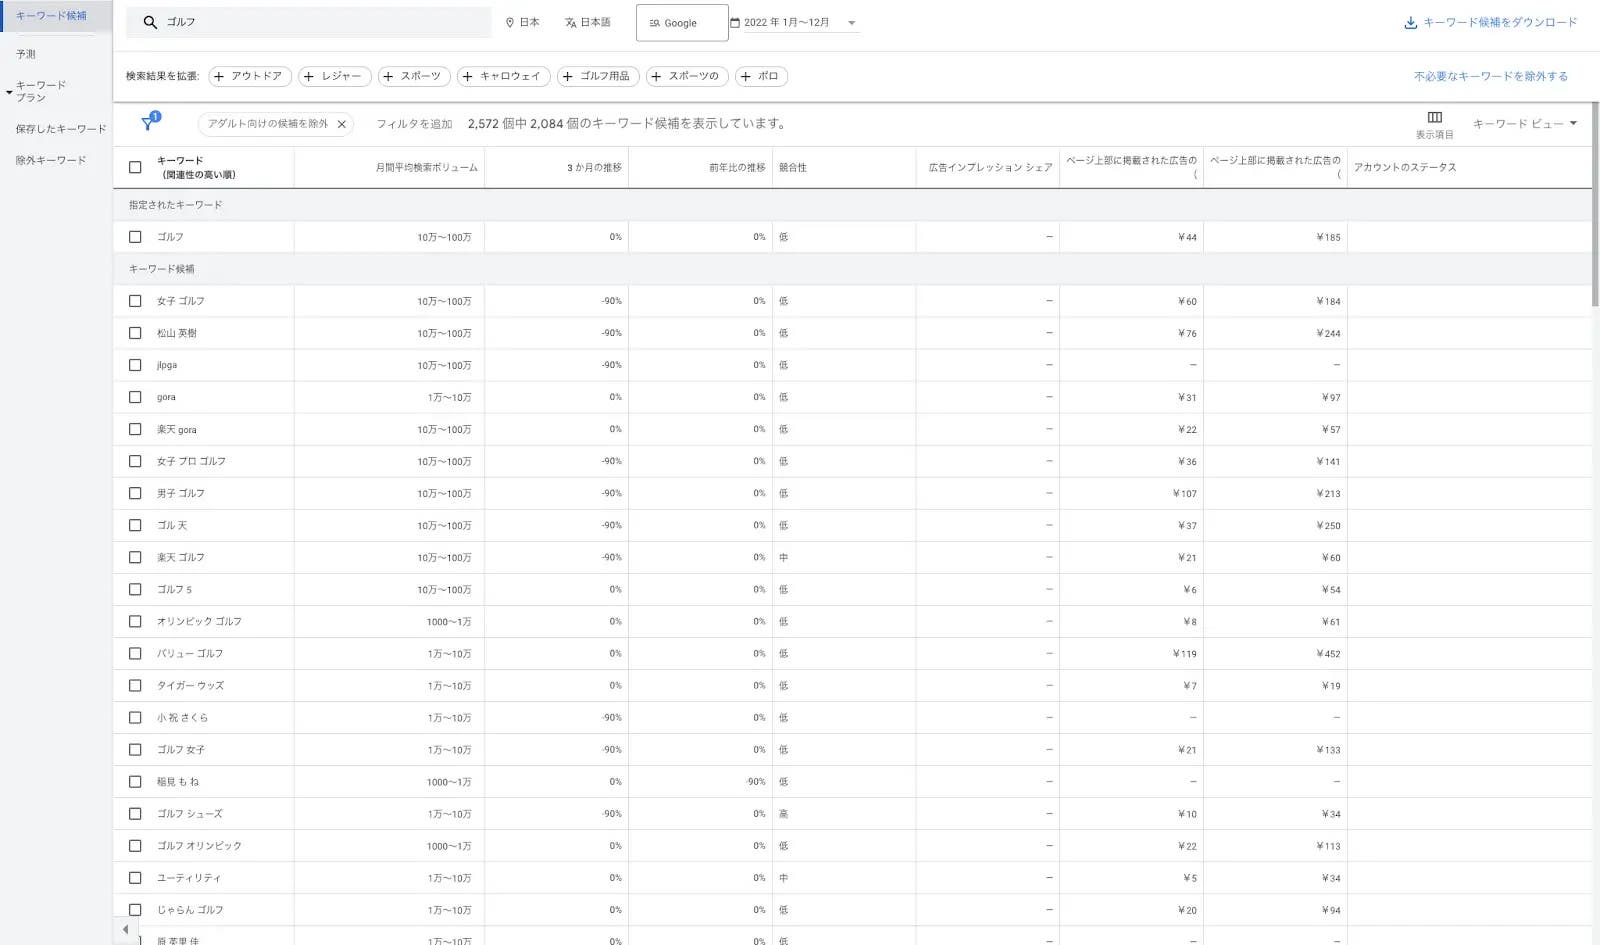Select the 松山 英樹 keyword checkbox
The image size is (1600, 945).
tap(135, 333)
